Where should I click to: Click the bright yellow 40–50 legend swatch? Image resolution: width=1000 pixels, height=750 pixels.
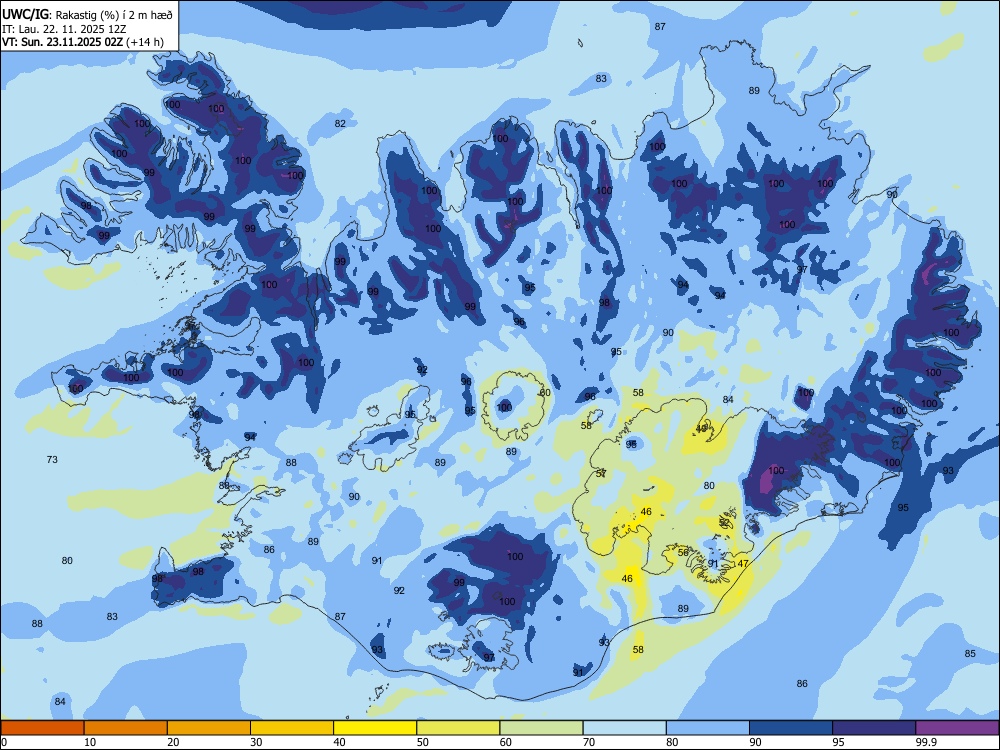tap(375, 728)
